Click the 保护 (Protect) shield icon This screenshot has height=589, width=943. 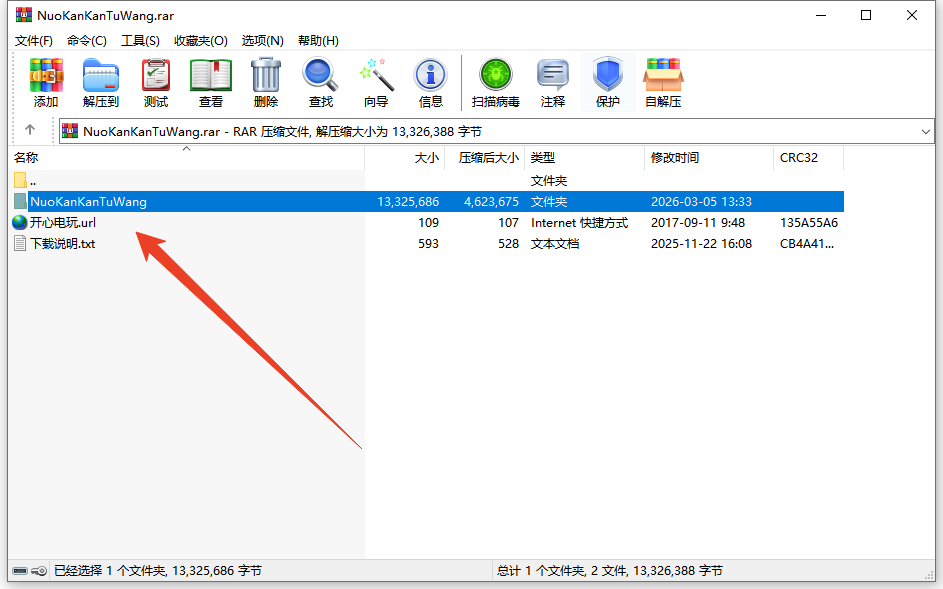607,82
